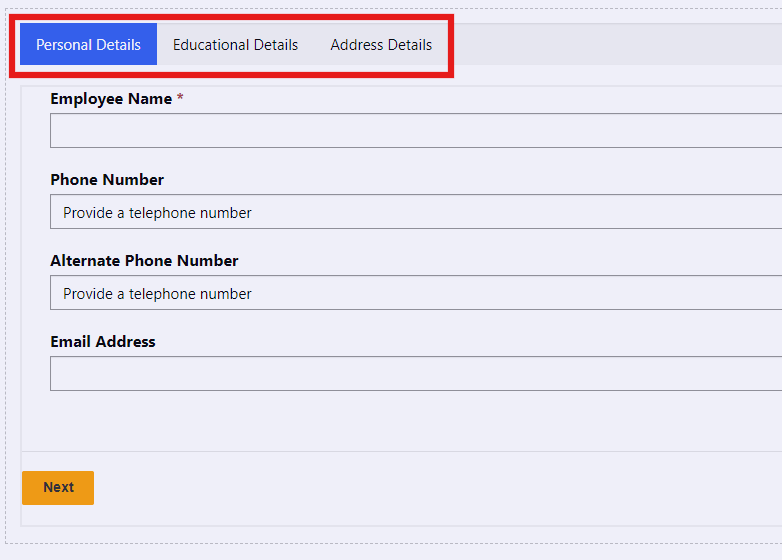Click the Email Address label

pyautogui.click(x=103, y=342)
